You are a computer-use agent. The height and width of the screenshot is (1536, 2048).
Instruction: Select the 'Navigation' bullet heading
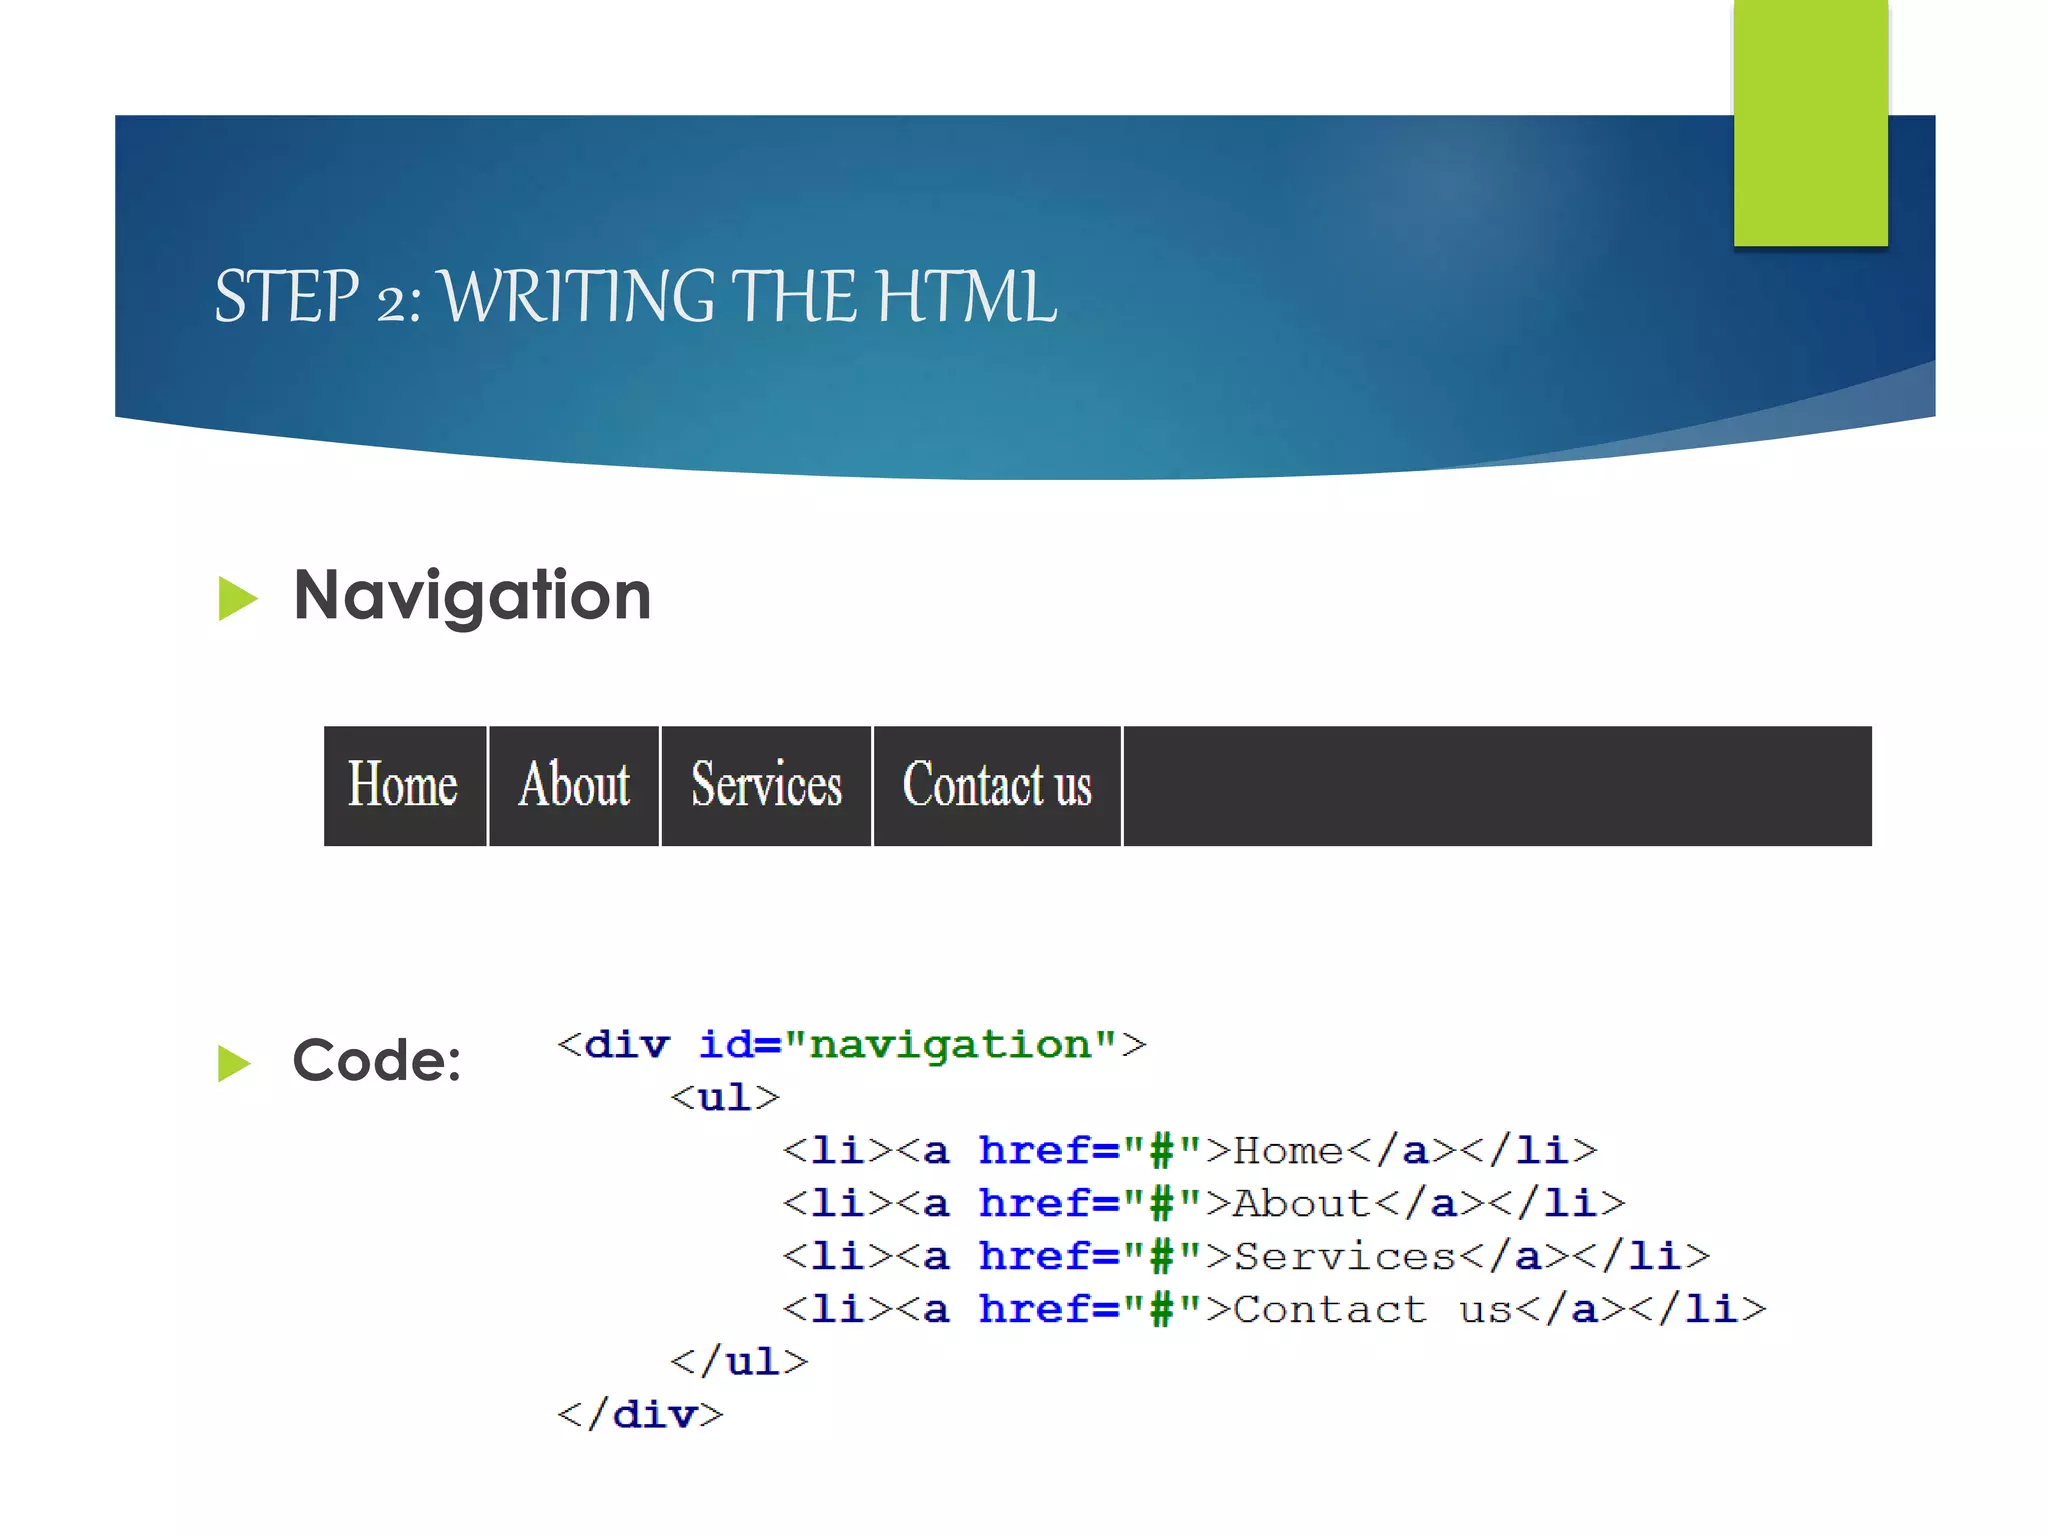pyautogui.click(x=472, y=596)
